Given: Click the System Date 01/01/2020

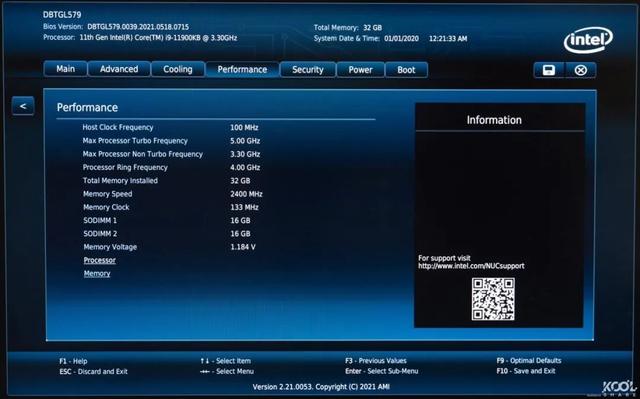Looking at the screenshot, I should tap(401, 39).
